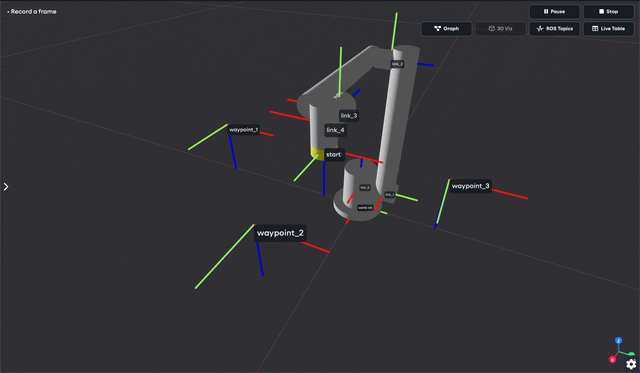This screenshot has width=640, height=373.
Task: Select the yellow end-effector segment
Action: pyautogui.click(x=318, y=153)
